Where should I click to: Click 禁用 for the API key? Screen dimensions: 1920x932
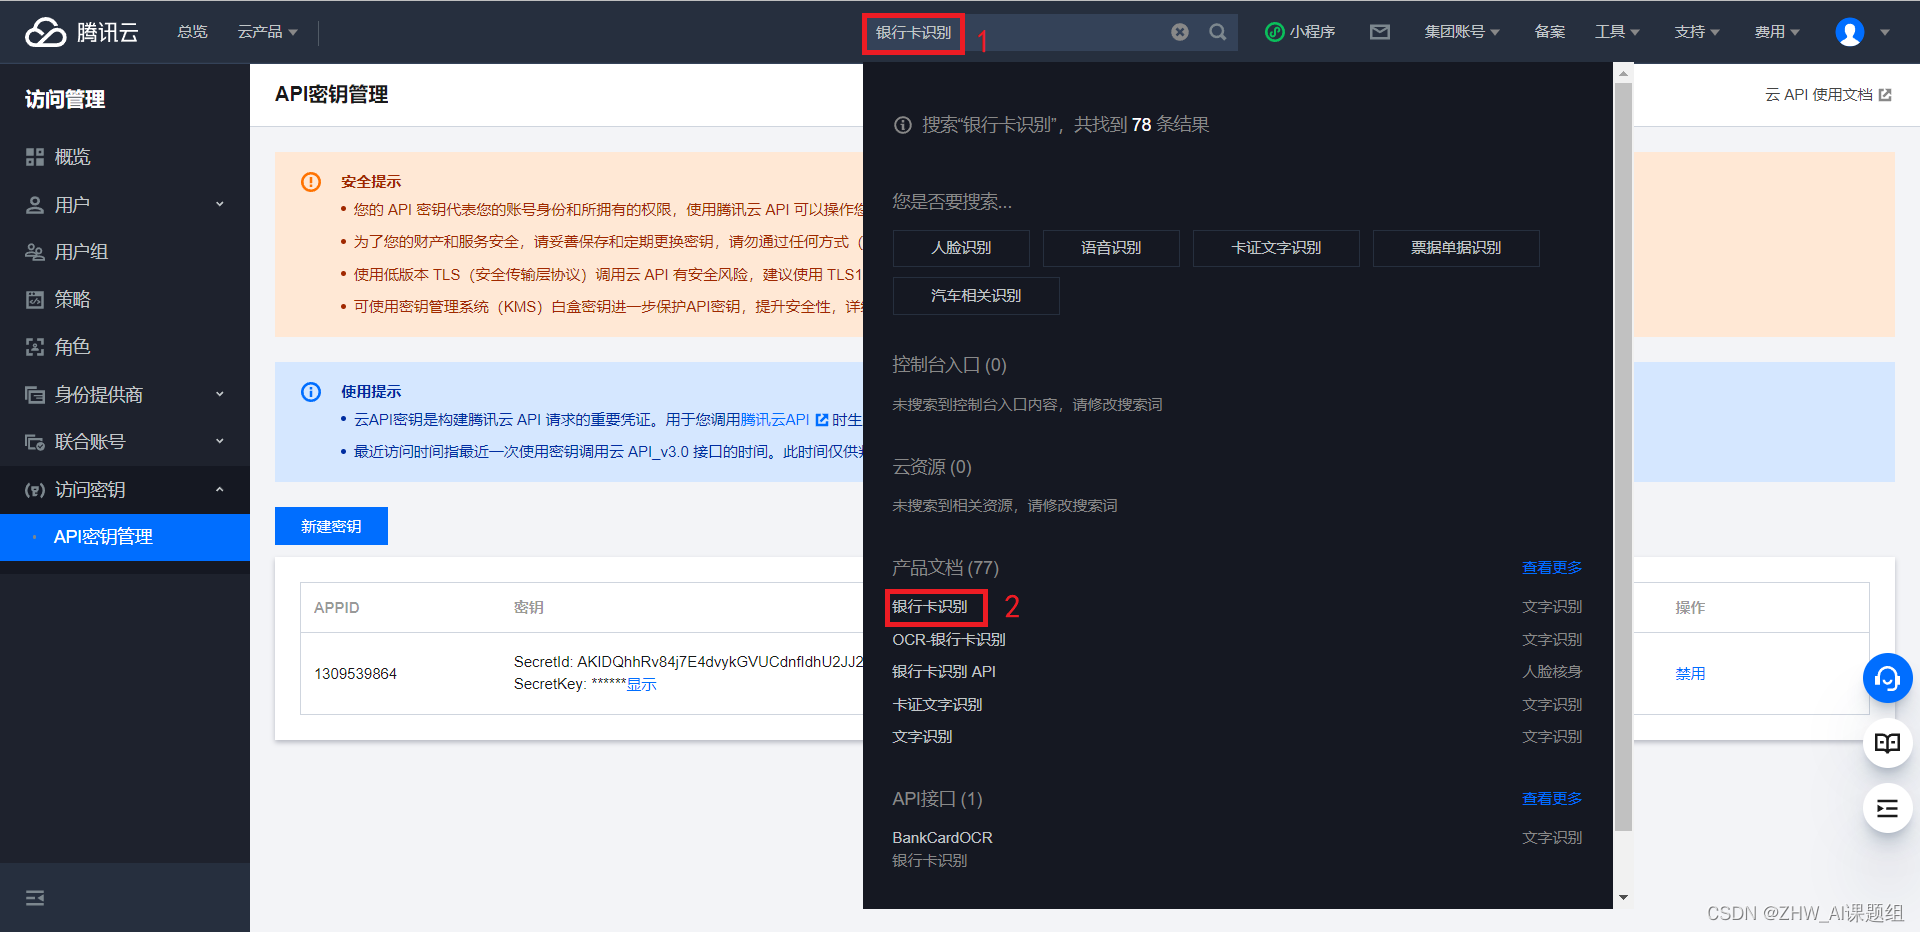1690,673
